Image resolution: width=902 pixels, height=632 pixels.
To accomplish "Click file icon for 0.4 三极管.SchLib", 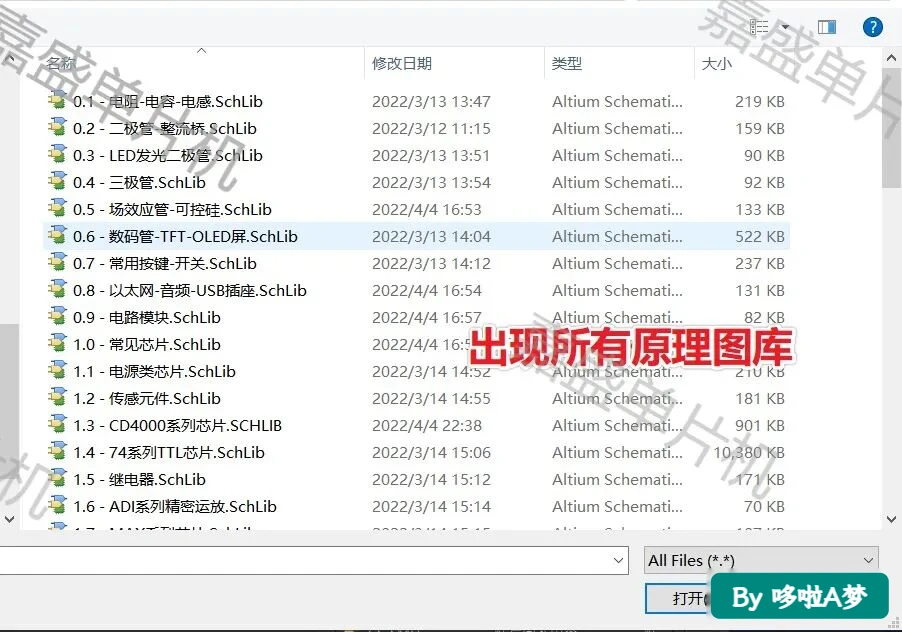I will pos(57,182).
